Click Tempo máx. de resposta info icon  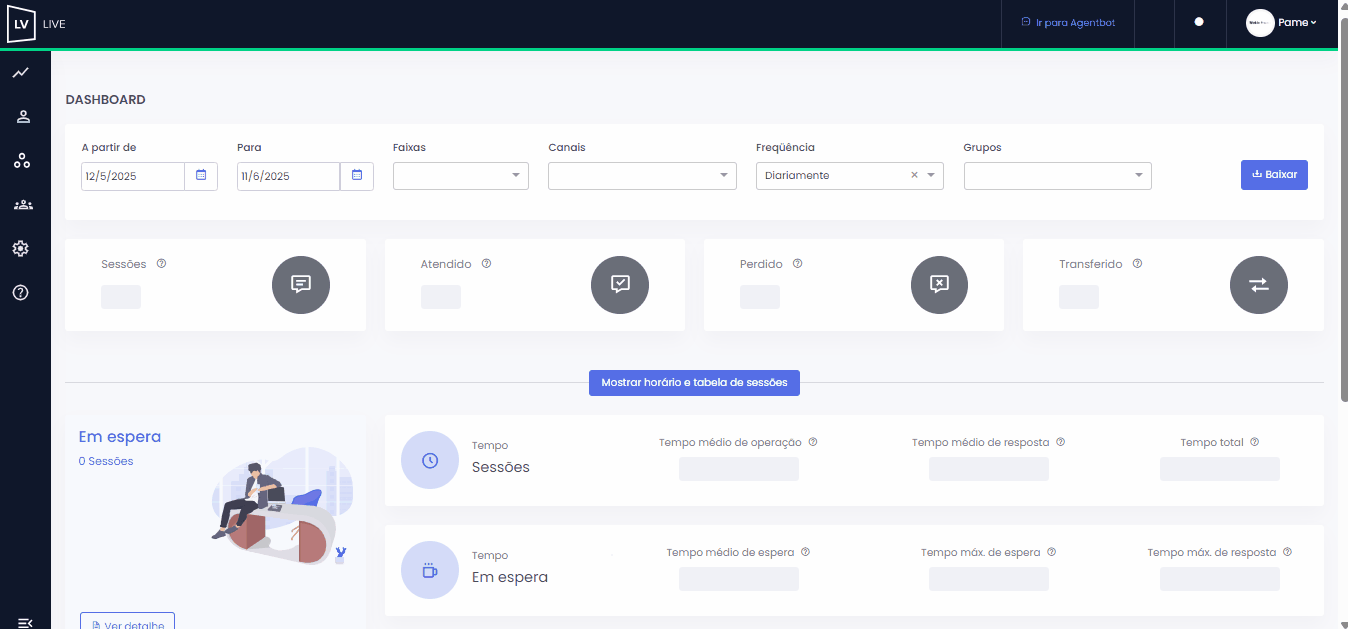click(1287, 552)
